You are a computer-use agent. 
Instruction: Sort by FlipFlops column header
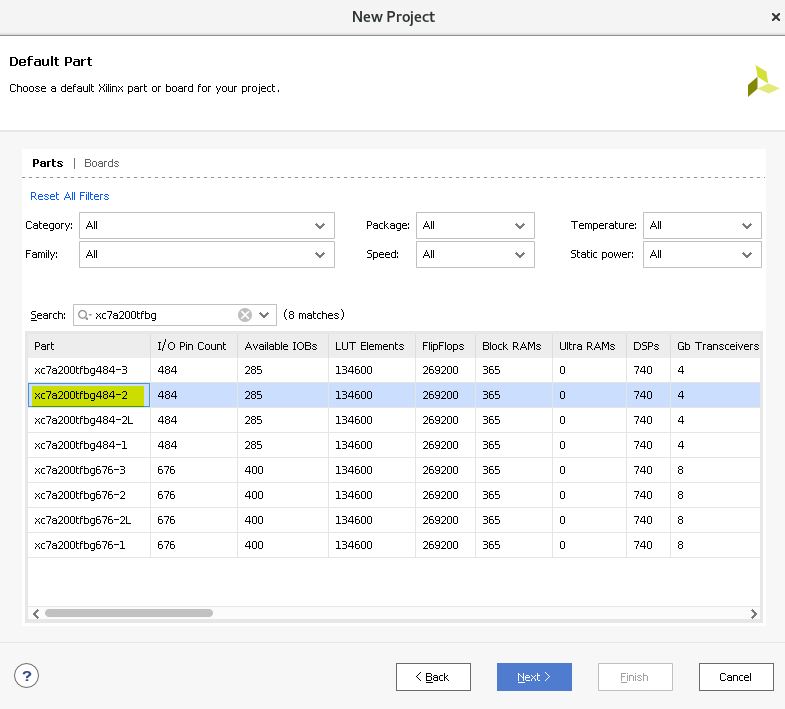[x=445, y=346]
